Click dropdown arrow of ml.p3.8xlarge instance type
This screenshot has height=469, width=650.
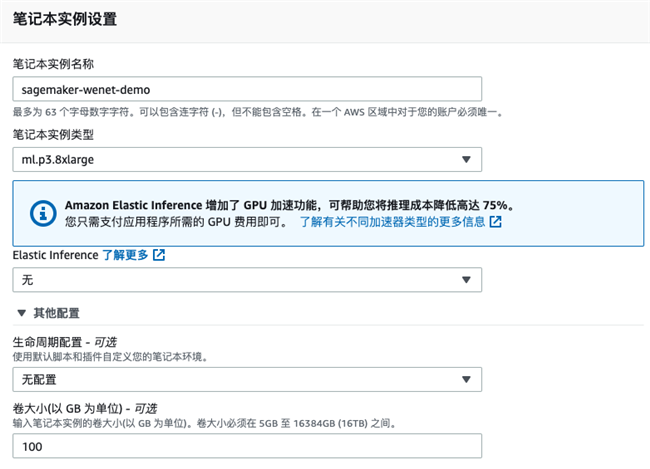(466, 160)
